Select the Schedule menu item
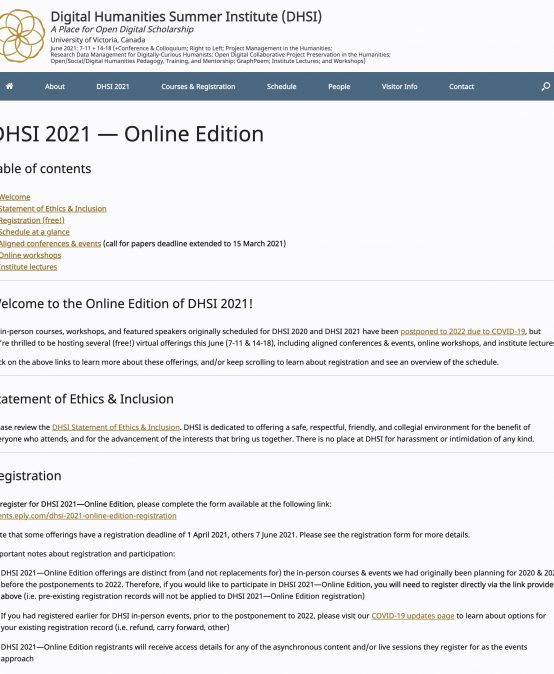Viewport: 554px width, 674px height. 282,86
